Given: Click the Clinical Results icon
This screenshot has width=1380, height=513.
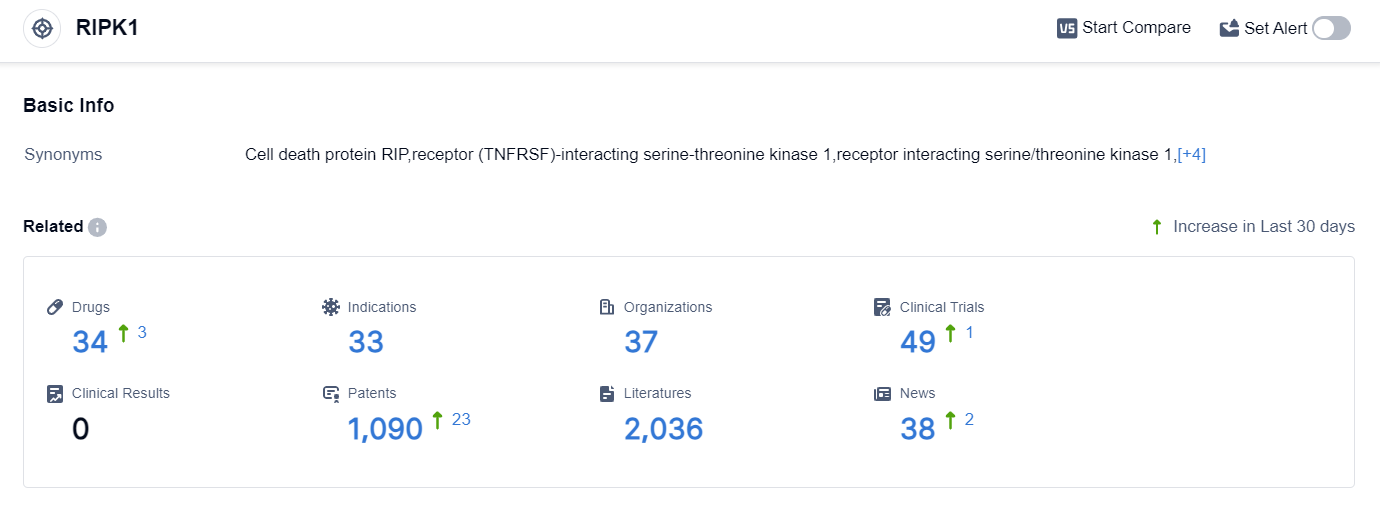Looking at the screenshot, I should (56, 394).
